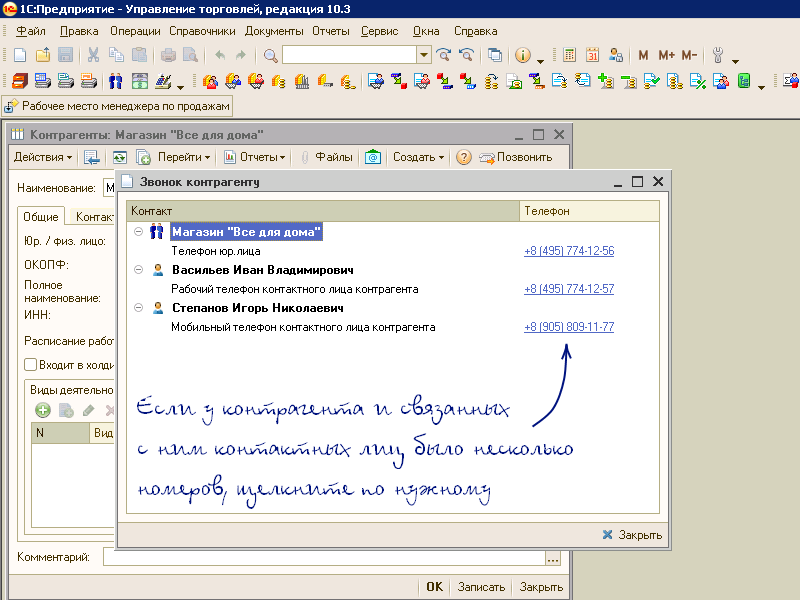Open the search field dropdown arrow
800x600 pixels.
tap(423, 55)
